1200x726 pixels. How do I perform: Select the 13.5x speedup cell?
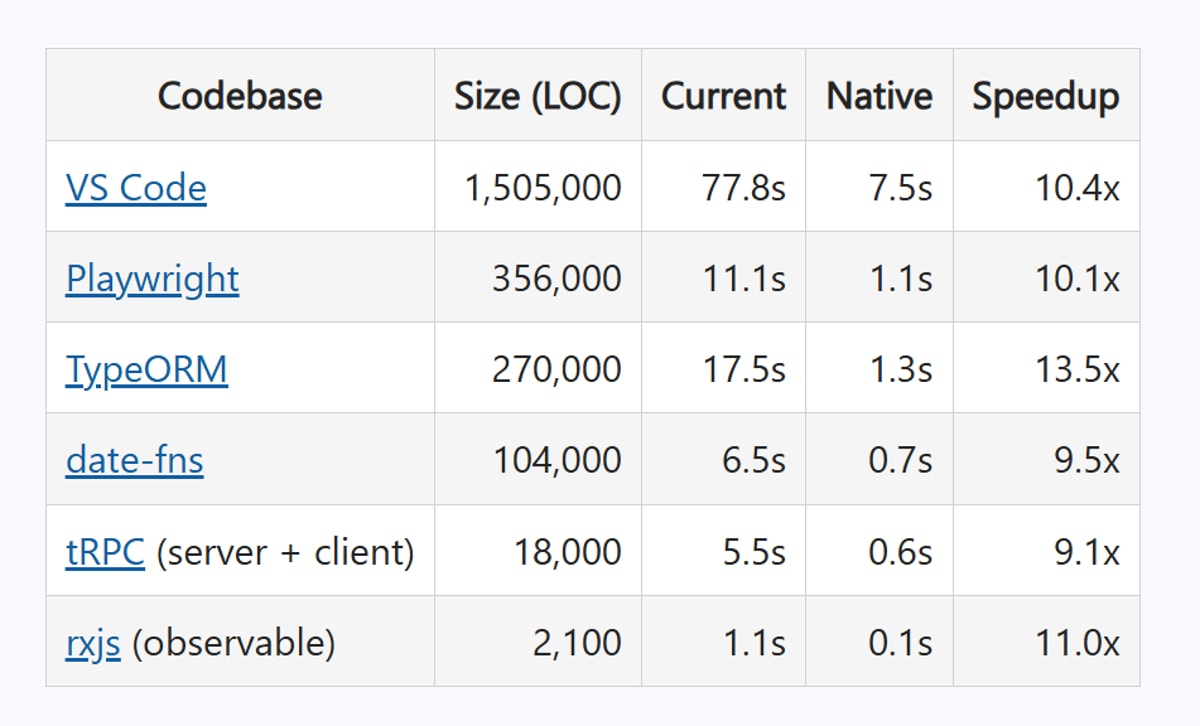[1077, 369]
